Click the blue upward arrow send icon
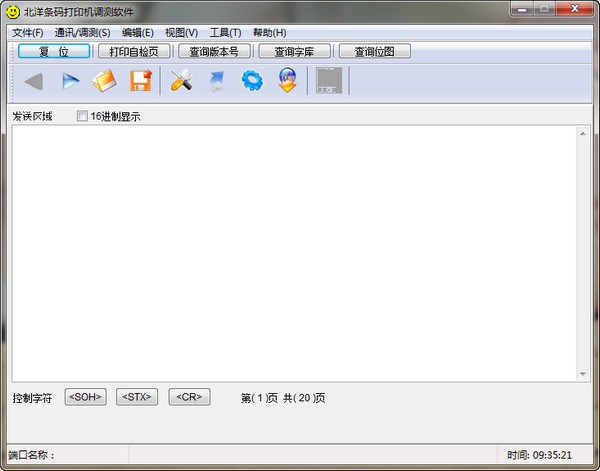Viewport: 600px width, 471px height. (217, 81)
